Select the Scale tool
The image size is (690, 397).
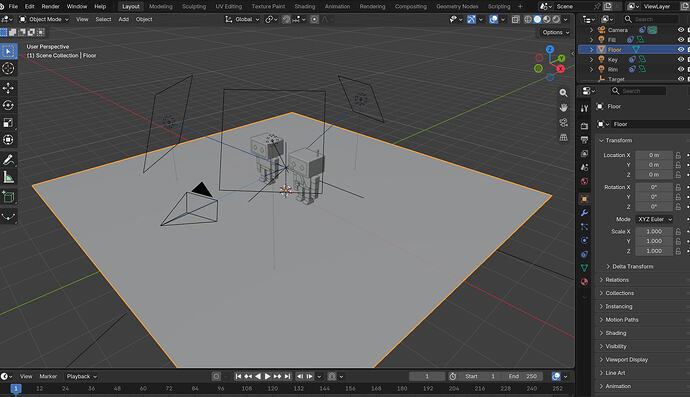coord(8,123)
